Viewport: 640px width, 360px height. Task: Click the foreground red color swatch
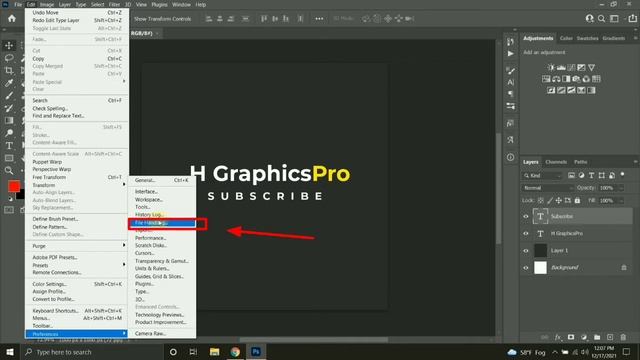13,187
